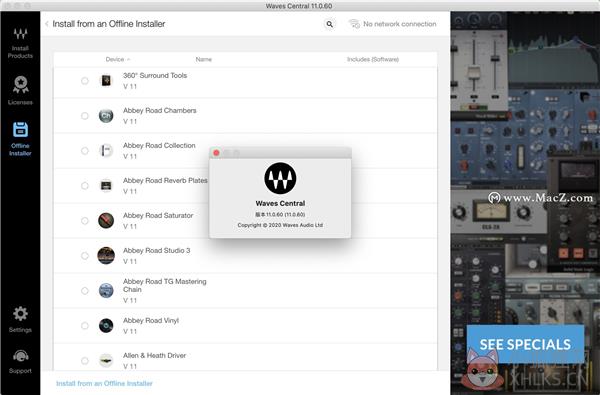Open the Licenses section
The width and height of the screenshot is (600, 395).
(20, 90)
